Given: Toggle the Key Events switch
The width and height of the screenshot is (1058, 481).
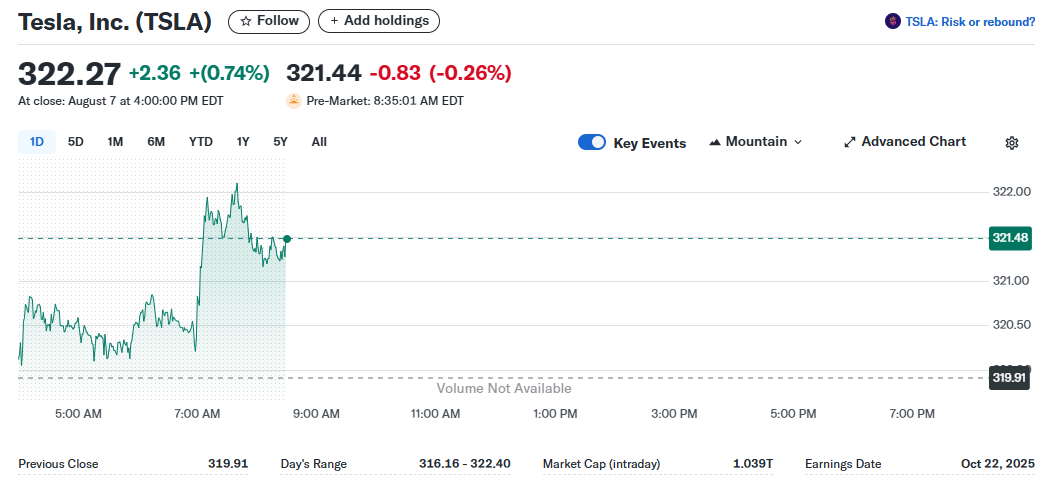Looking at the screenshot, I should click(592, 142).
